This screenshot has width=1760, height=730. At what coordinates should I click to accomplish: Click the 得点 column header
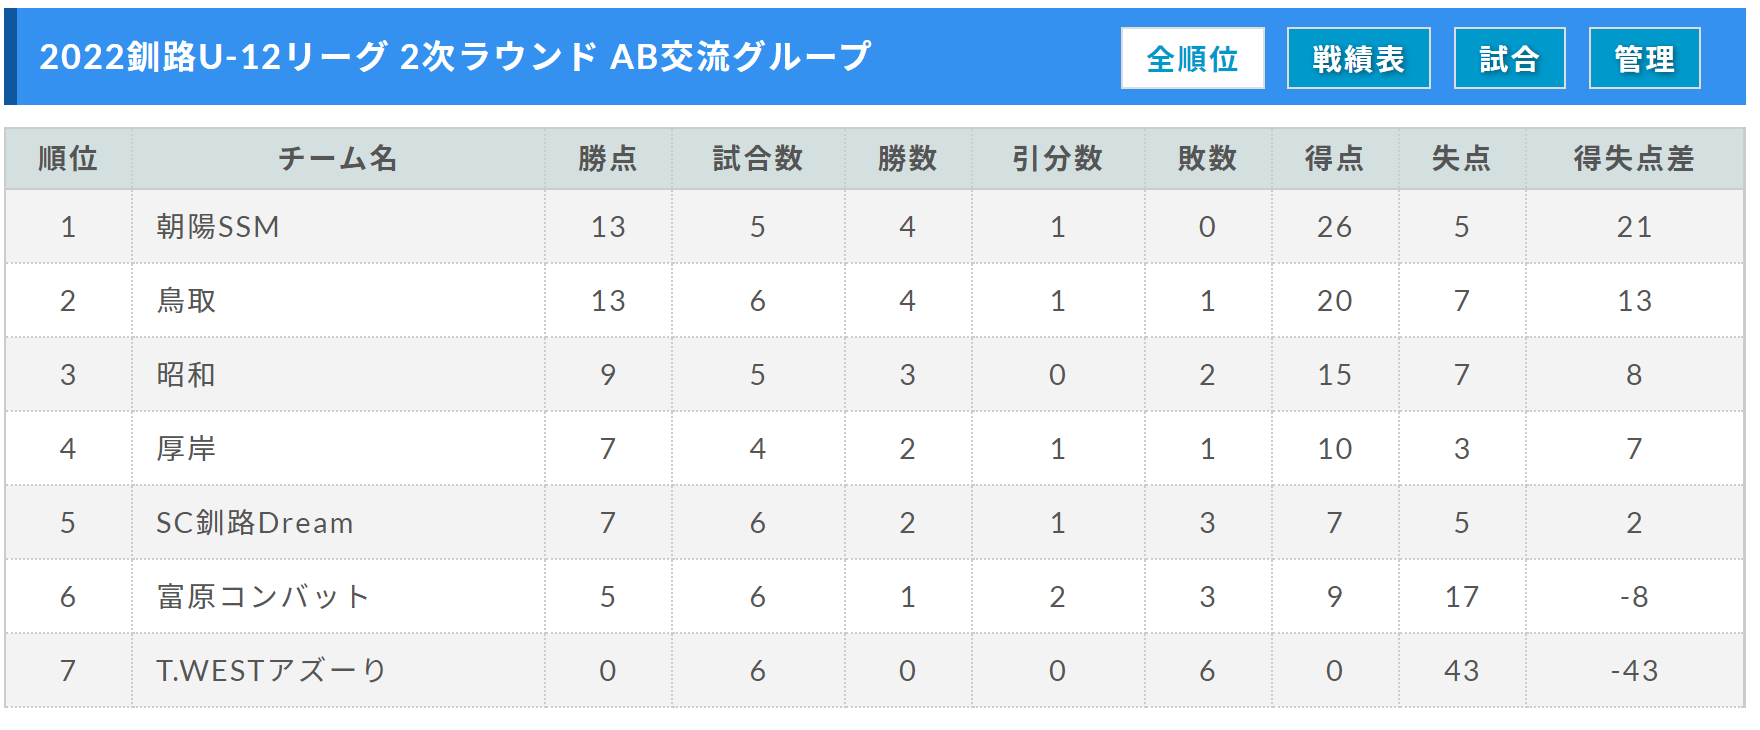(x=1334, y=159)
